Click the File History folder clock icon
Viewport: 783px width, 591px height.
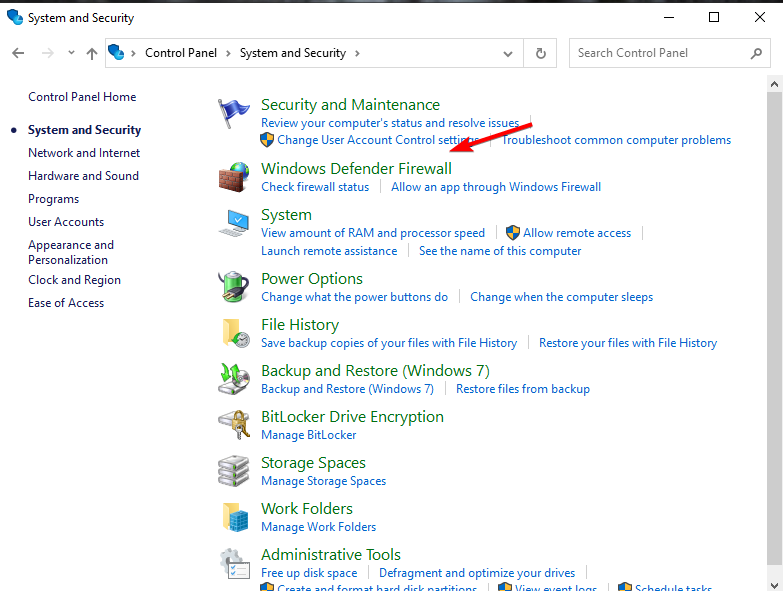pyautogui.click(x=236, y=333)
